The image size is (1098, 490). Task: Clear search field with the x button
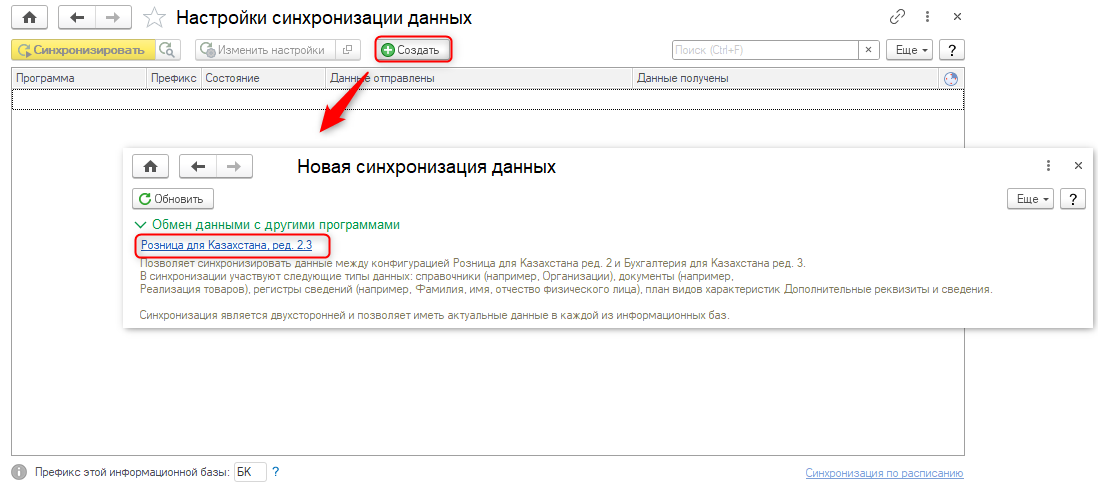869,50
